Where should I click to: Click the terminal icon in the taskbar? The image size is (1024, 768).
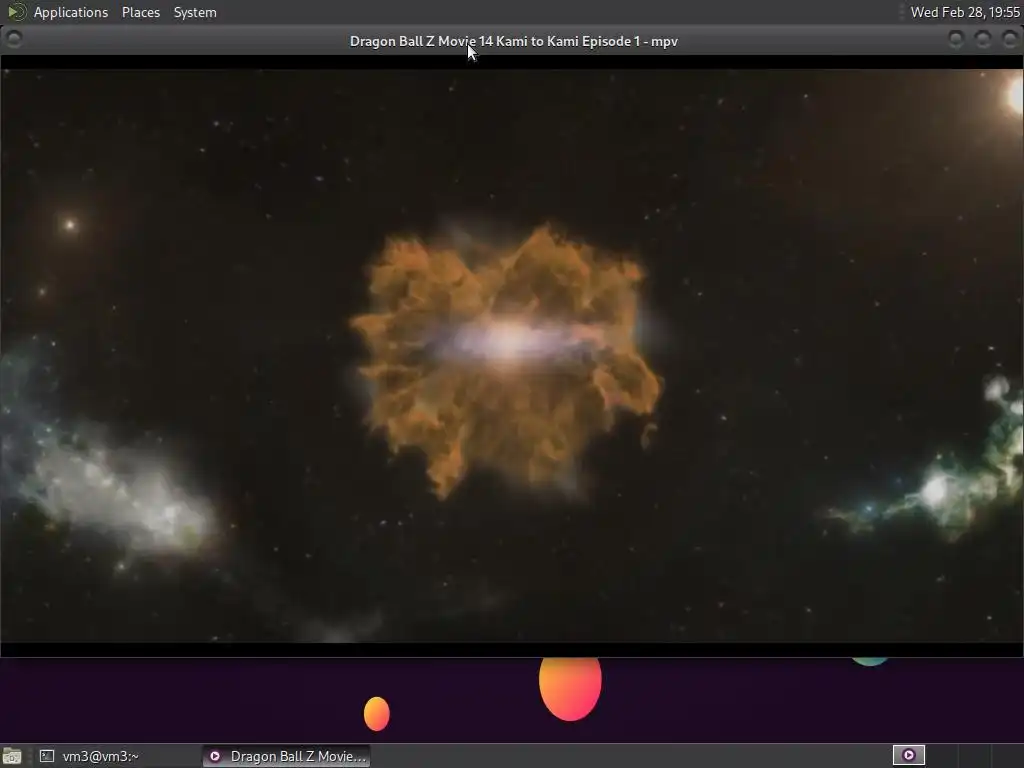click(46, 756)
